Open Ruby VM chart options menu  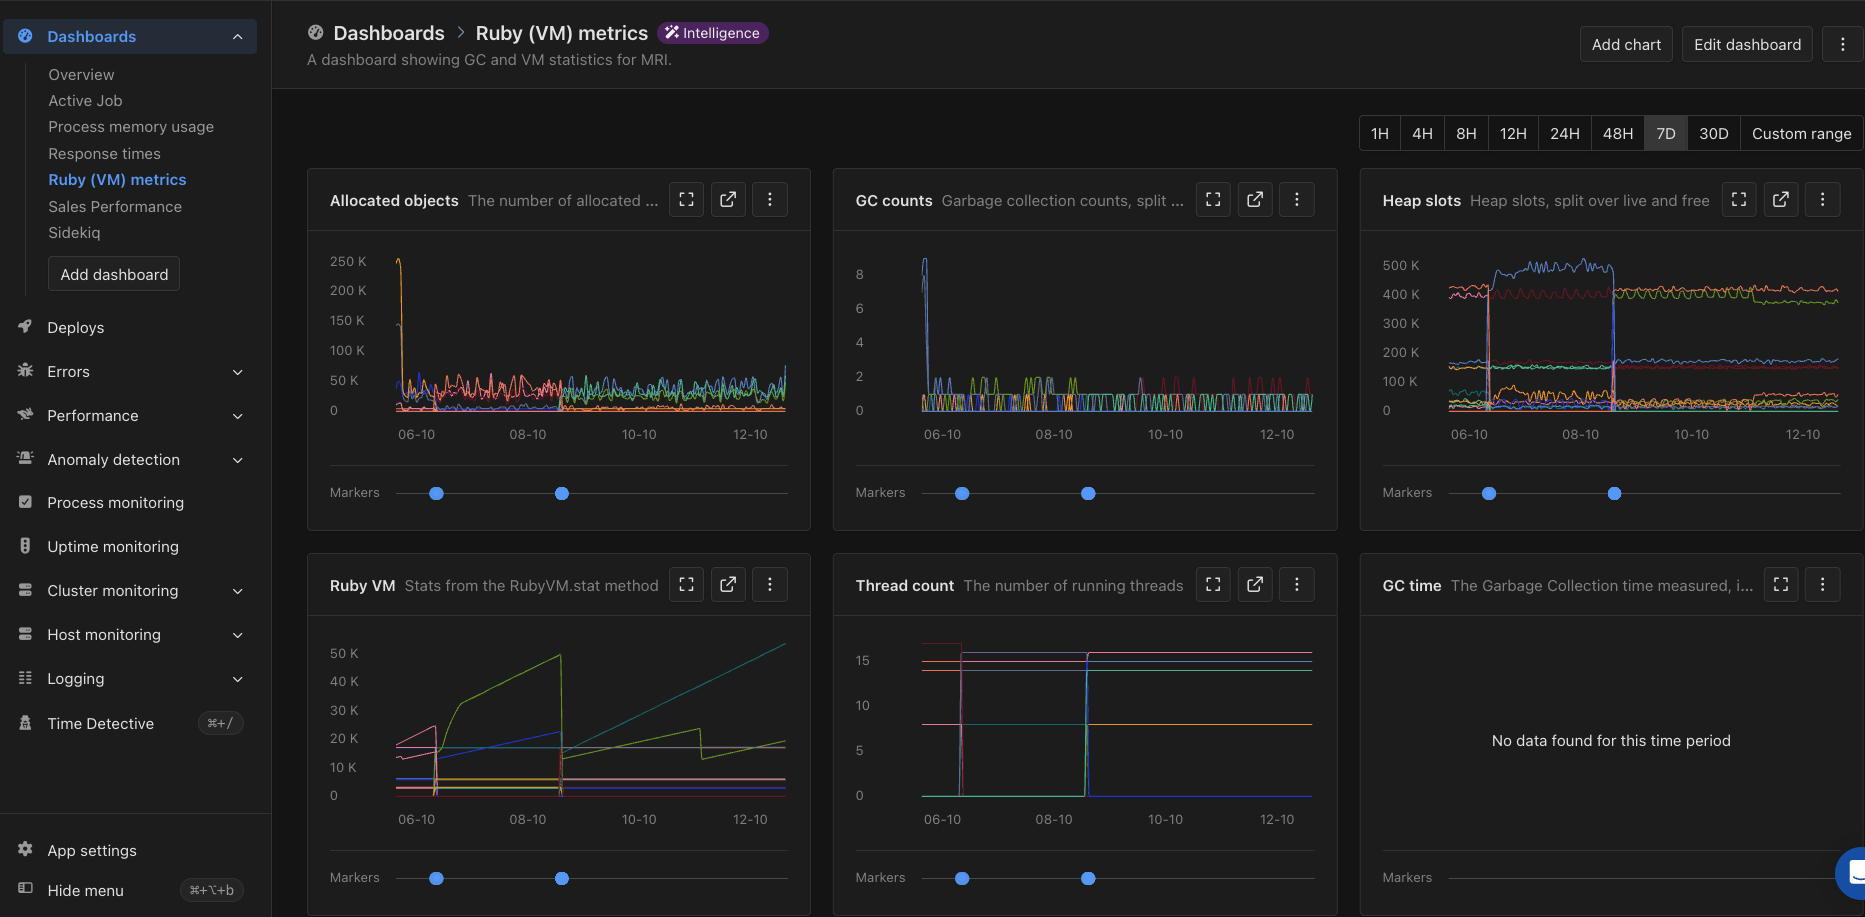[770, 585]
